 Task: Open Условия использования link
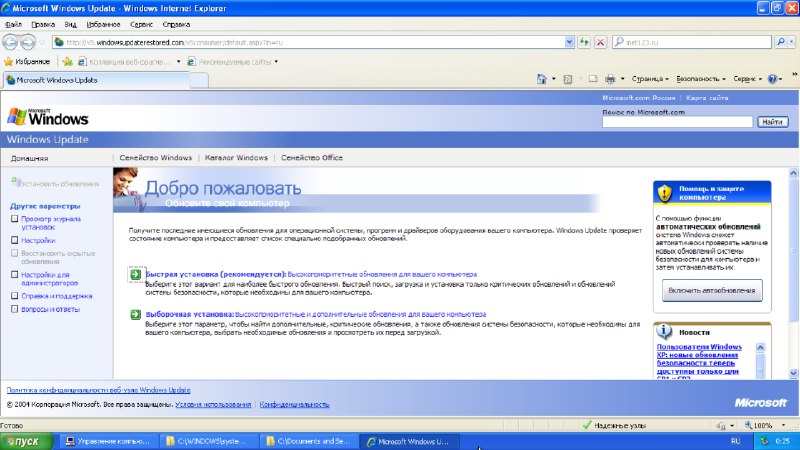[x=213, y=404]
